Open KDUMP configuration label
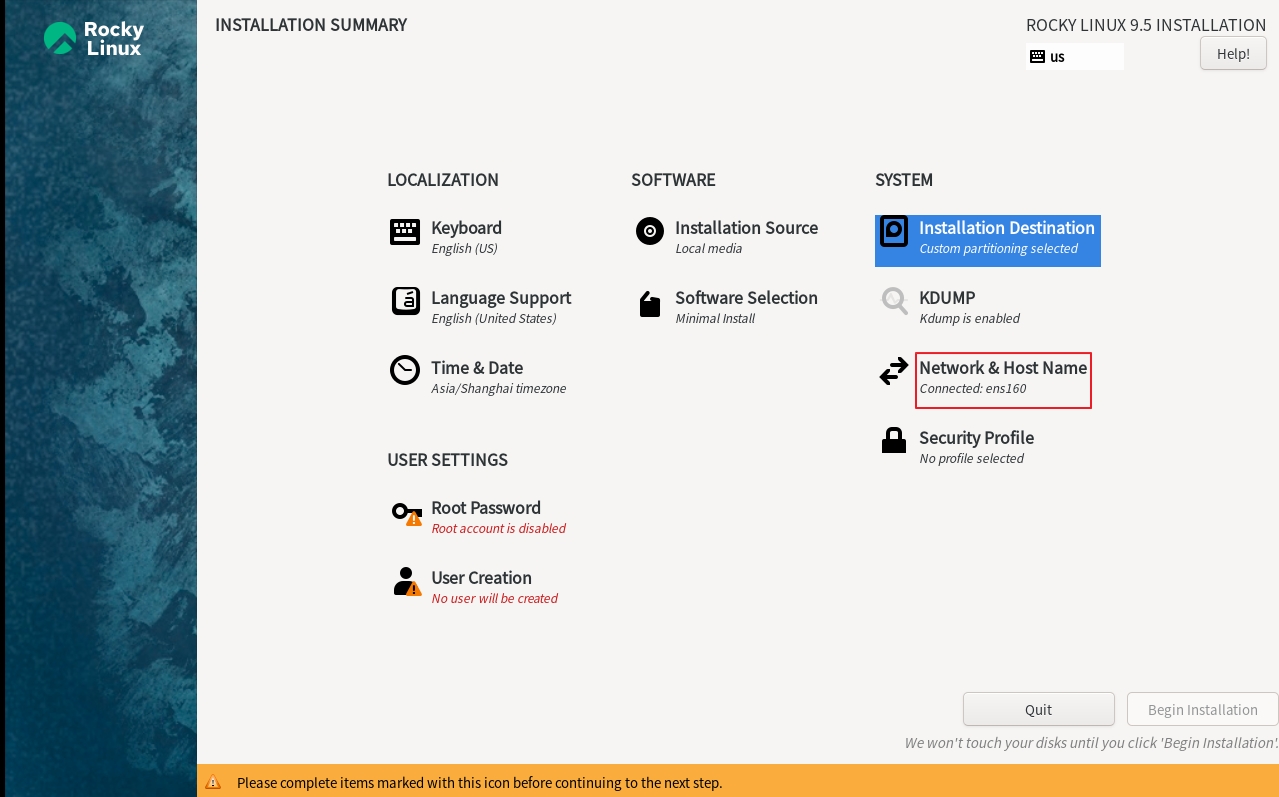1279x797 pixels. (x=947, y=298)
